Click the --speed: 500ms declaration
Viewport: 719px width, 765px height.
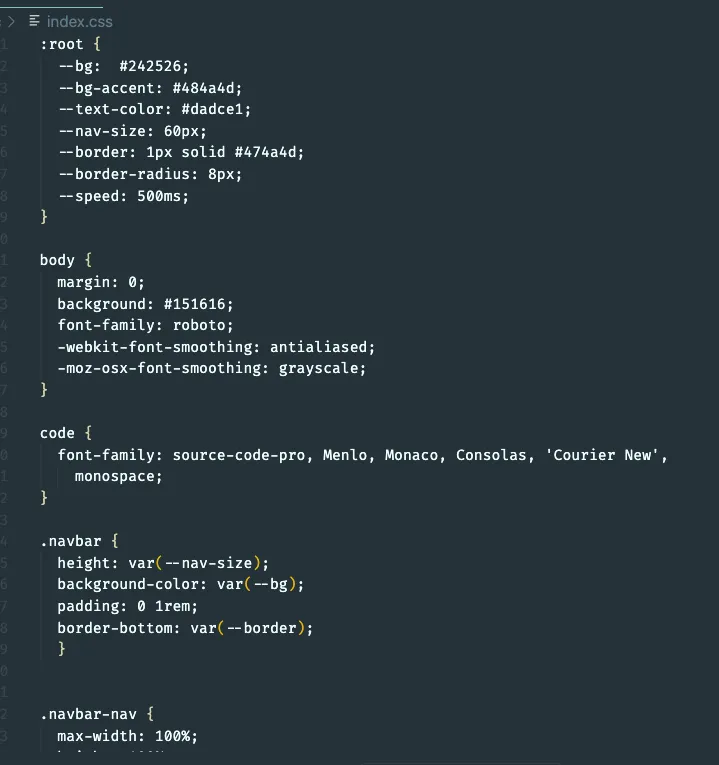point(124,196)
